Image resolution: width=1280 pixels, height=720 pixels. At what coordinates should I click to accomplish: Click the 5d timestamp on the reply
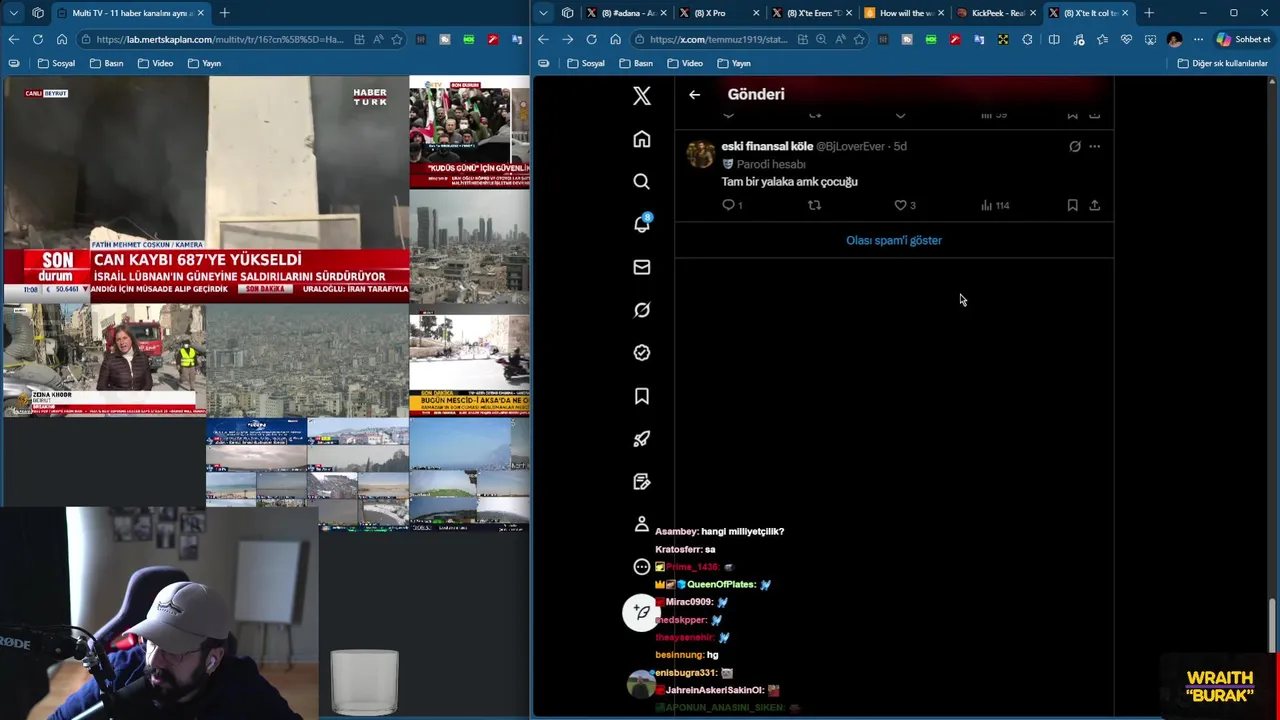(x=900, y=146)
